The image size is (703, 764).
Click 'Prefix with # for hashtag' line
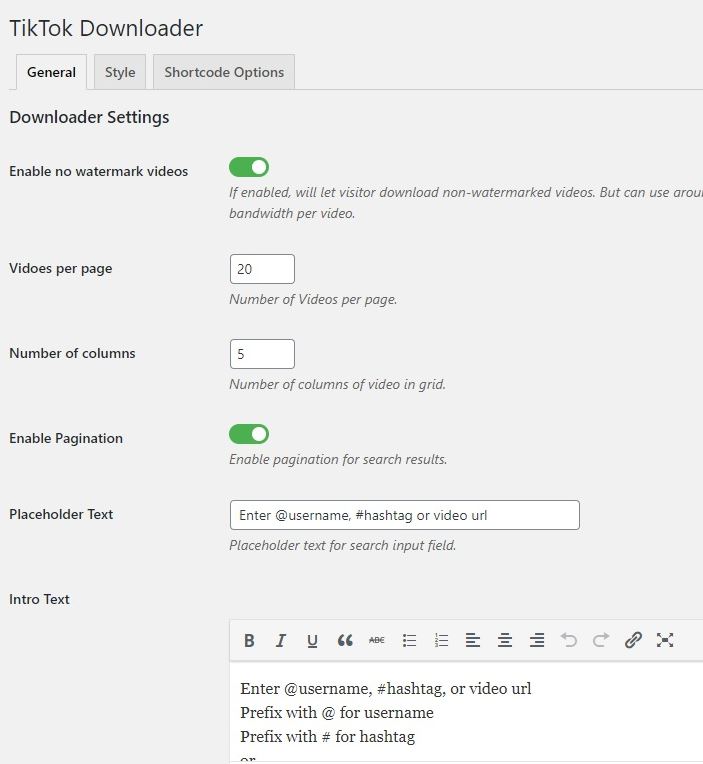(x=327, y=736)
